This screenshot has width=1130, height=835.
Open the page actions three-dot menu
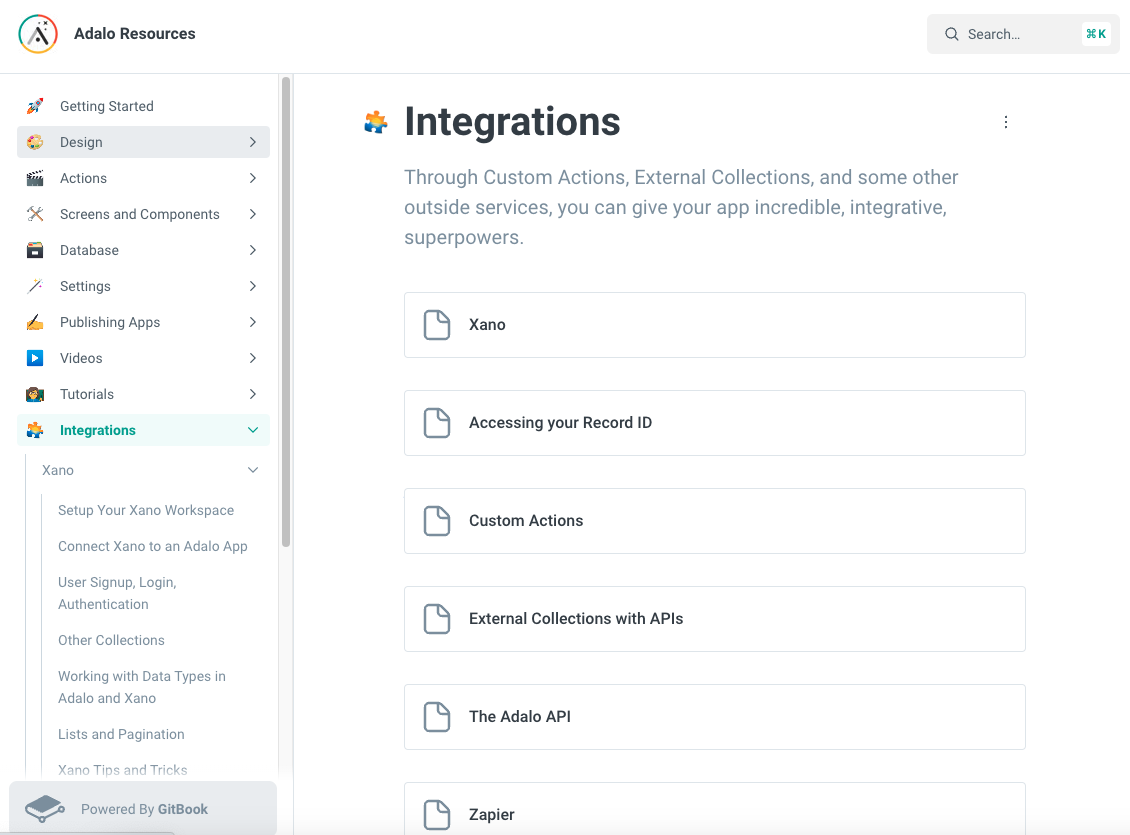click(x=1005, y=122)
